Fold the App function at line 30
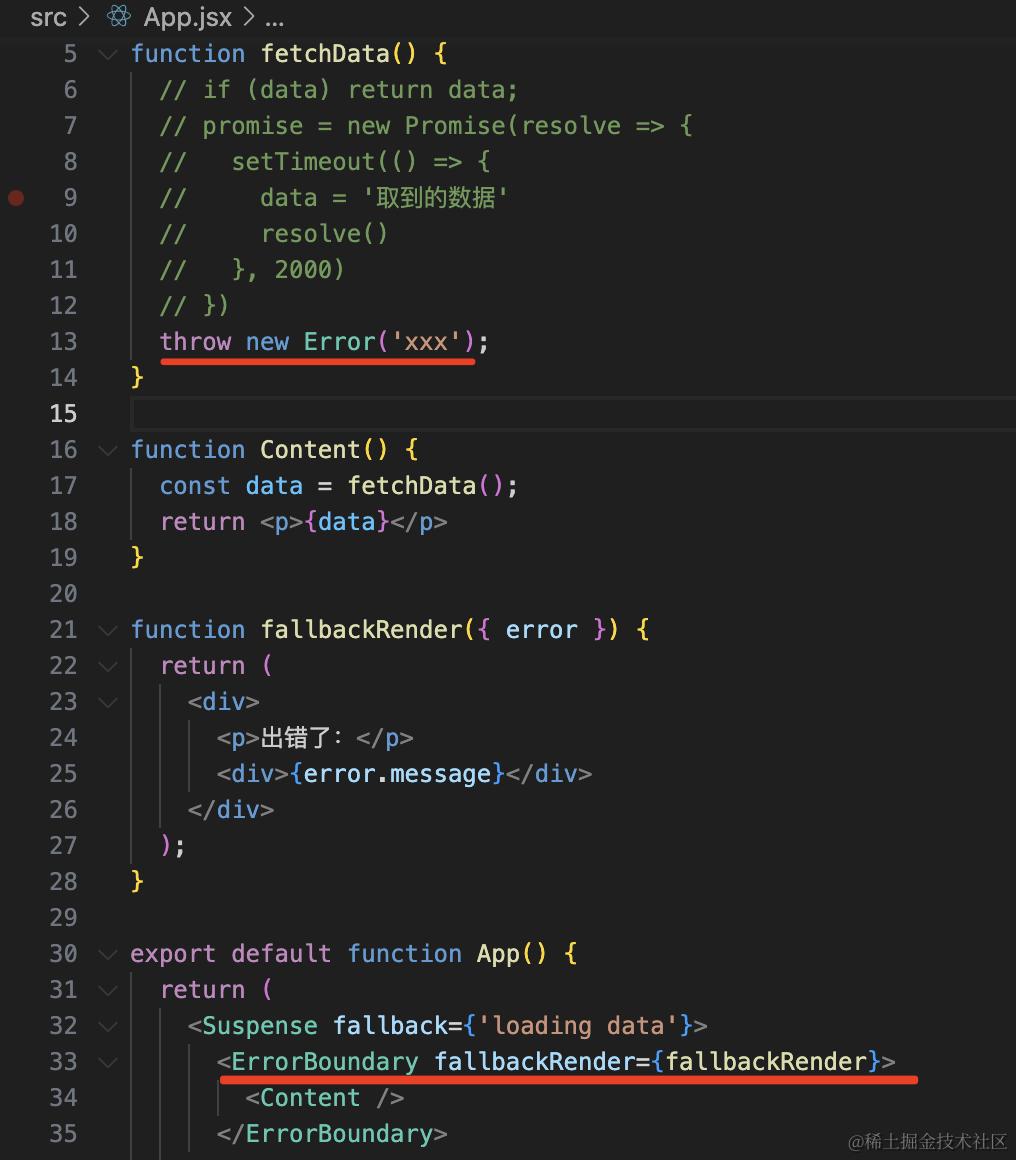Screen dimensions: 1016x1160 (x=108, y=954)
